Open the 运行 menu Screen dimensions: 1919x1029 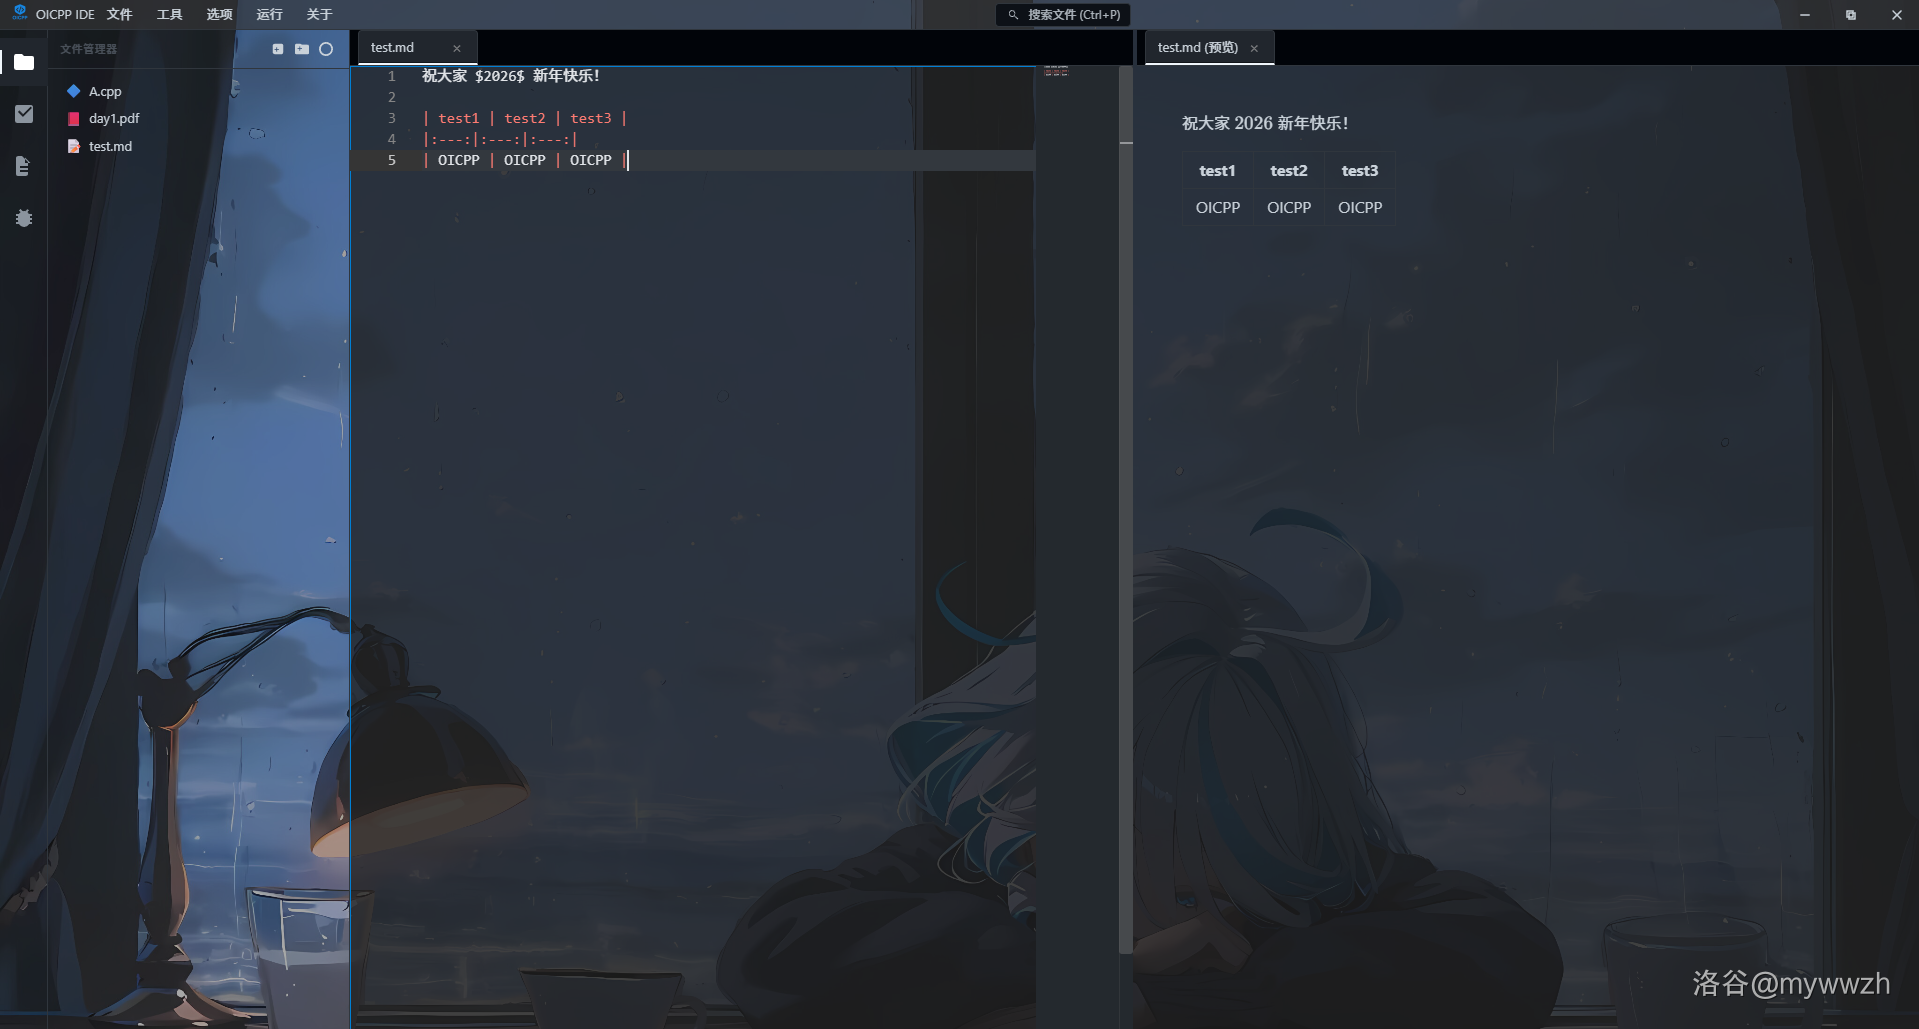269,15
